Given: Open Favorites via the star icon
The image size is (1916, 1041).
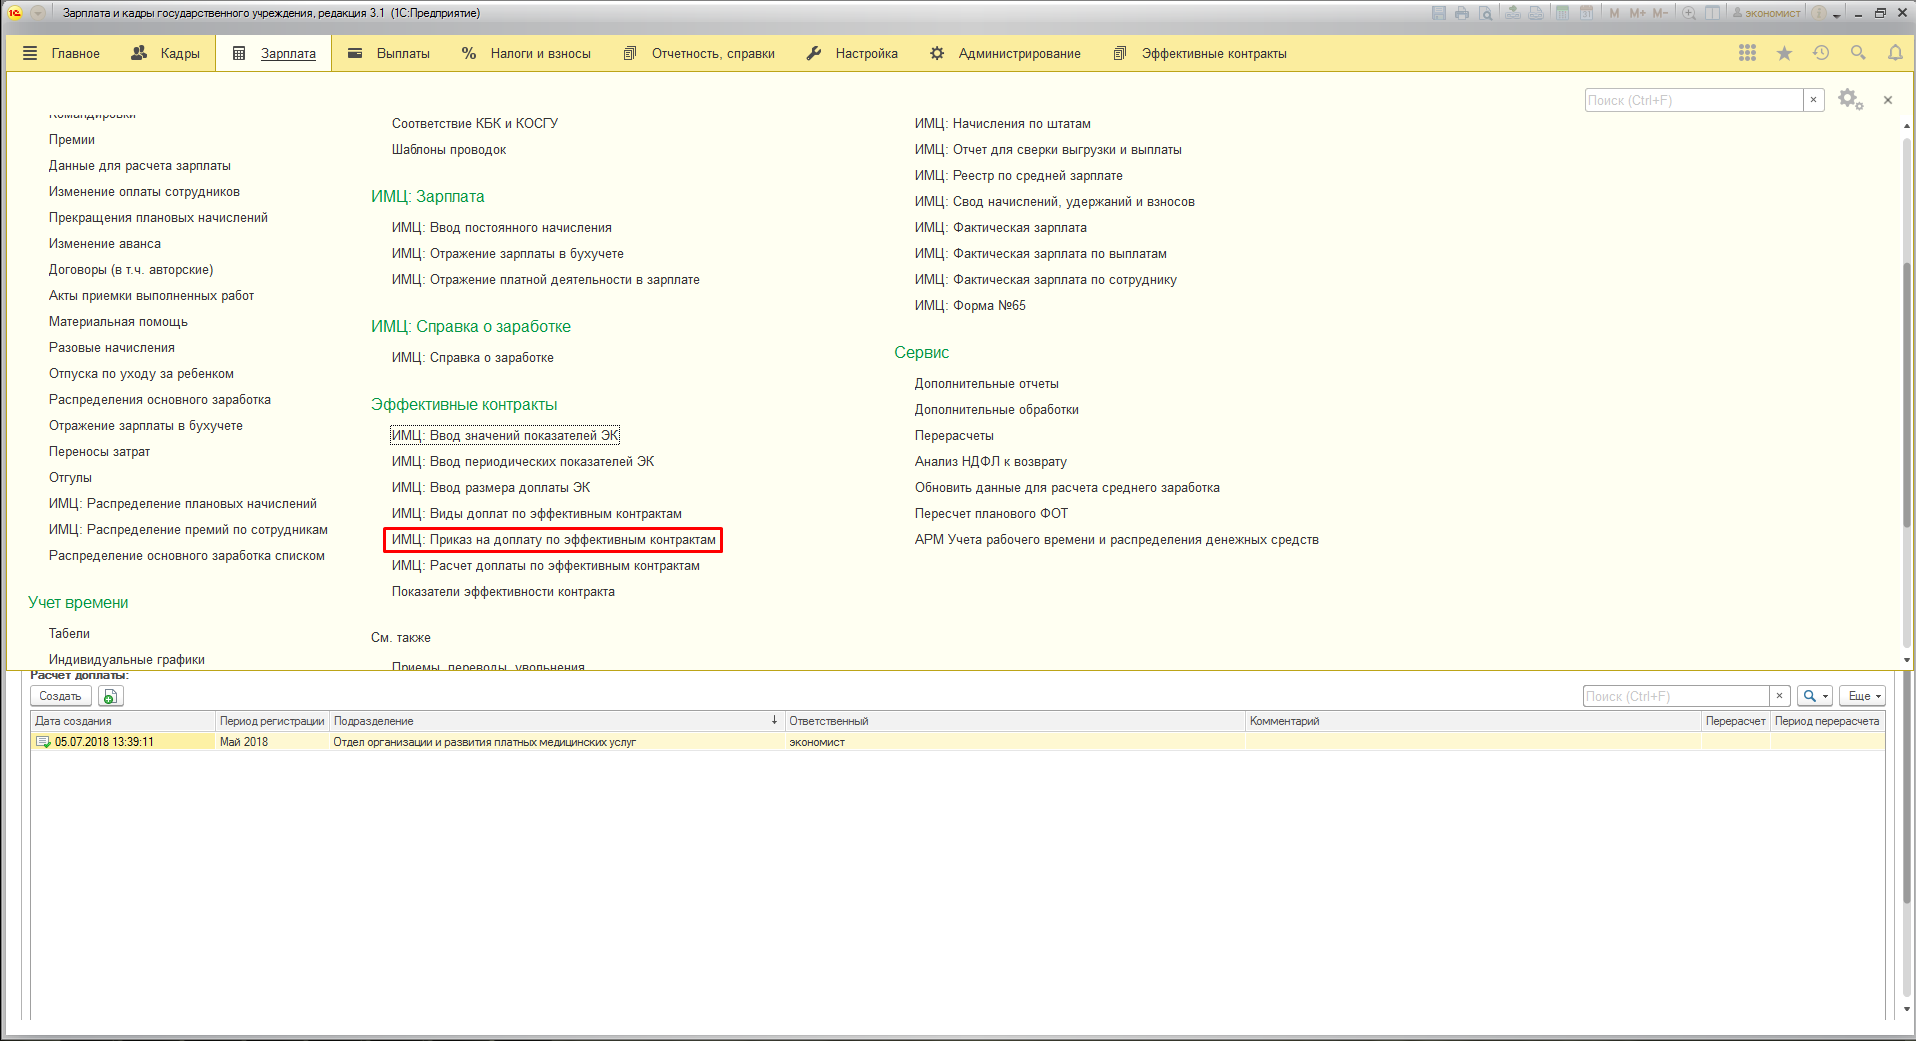Looking at the screenshot, I should click(1784, 53).
